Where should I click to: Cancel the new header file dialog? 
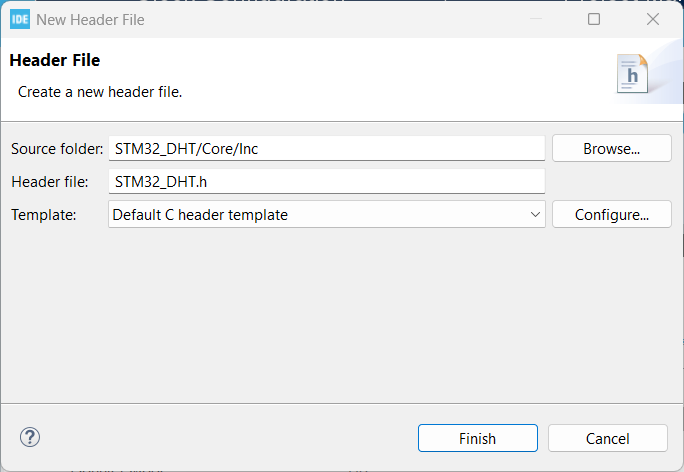pos(608,438)
